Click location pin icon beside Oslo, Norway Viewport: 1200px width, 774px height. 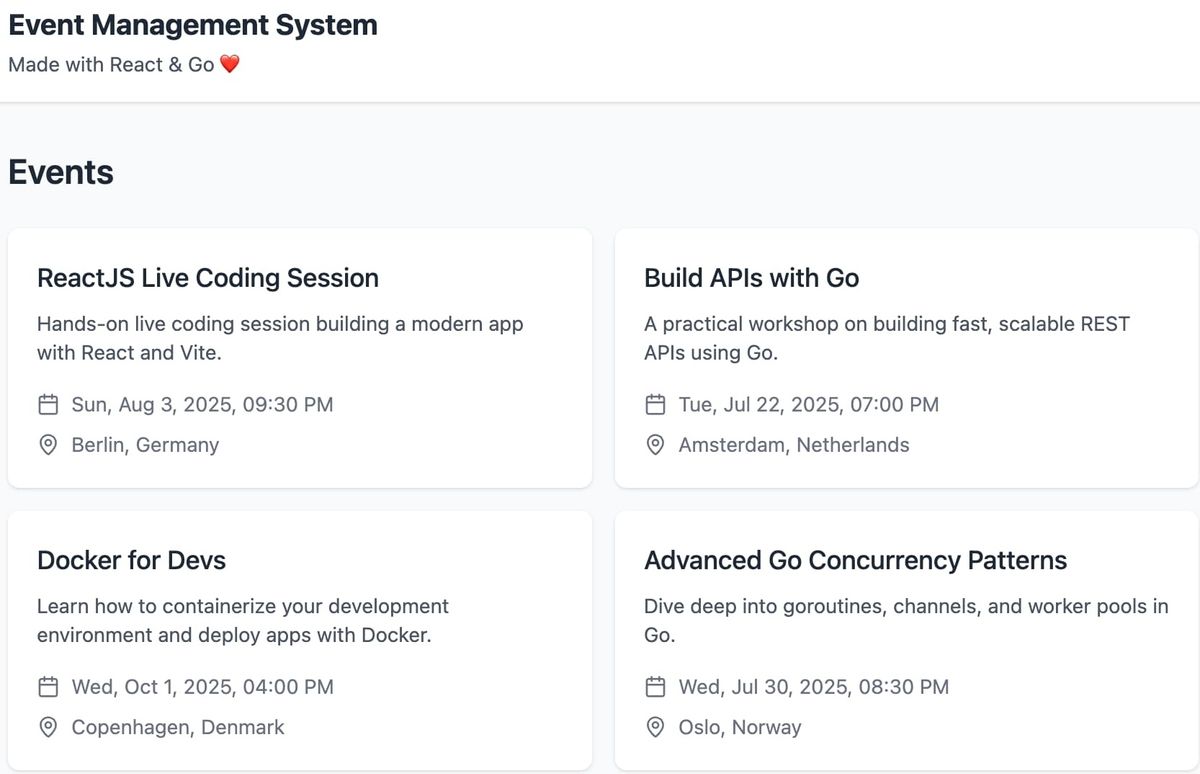[655, 727]
